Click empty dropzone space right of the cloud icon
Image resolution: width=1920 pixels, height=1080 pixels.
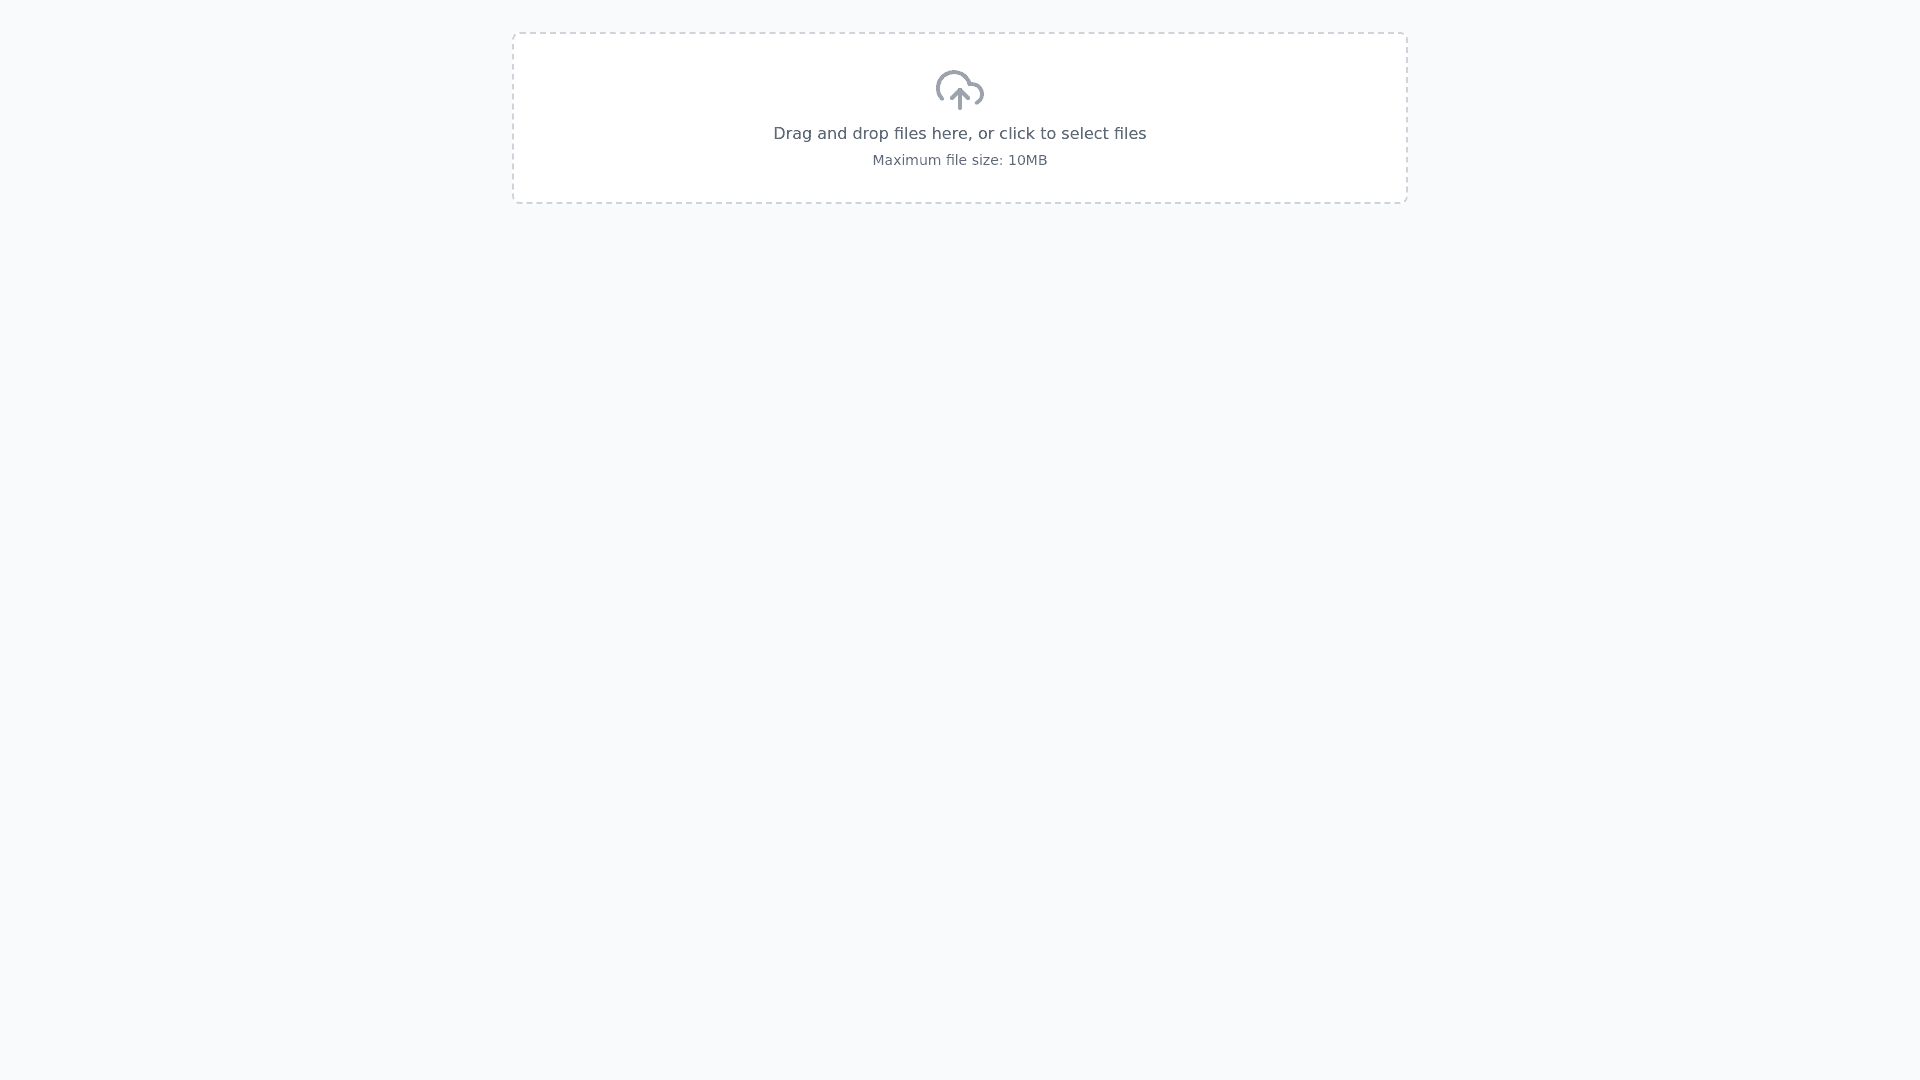(x=1200, y=90)
